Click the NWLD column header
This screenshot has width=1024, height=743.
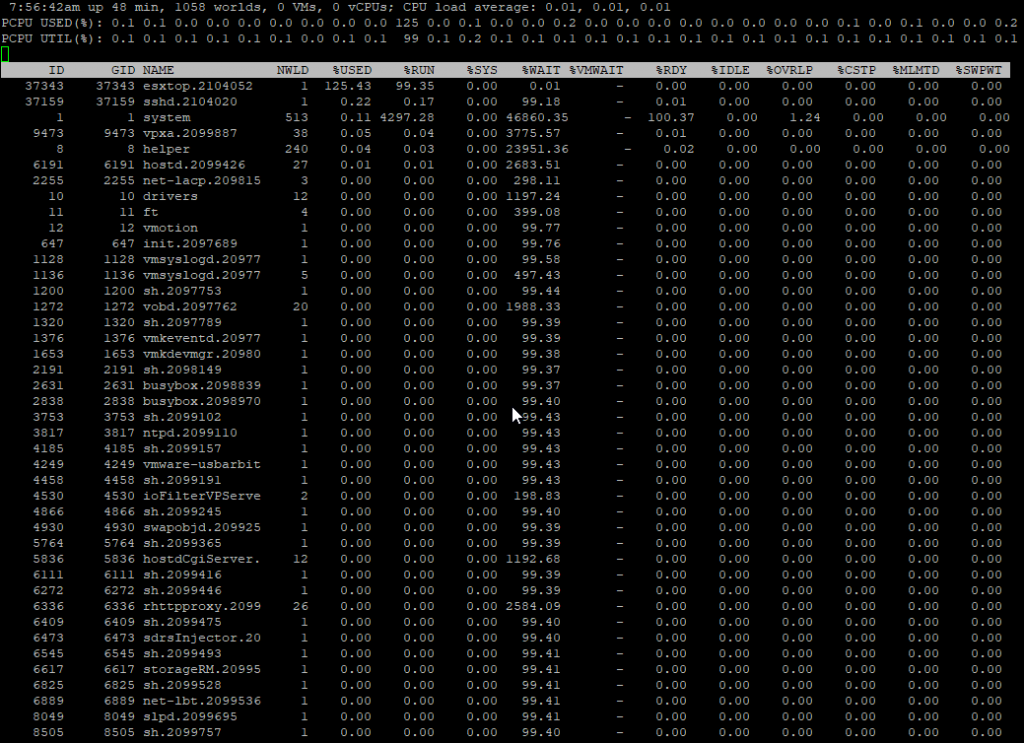(293, 70)
